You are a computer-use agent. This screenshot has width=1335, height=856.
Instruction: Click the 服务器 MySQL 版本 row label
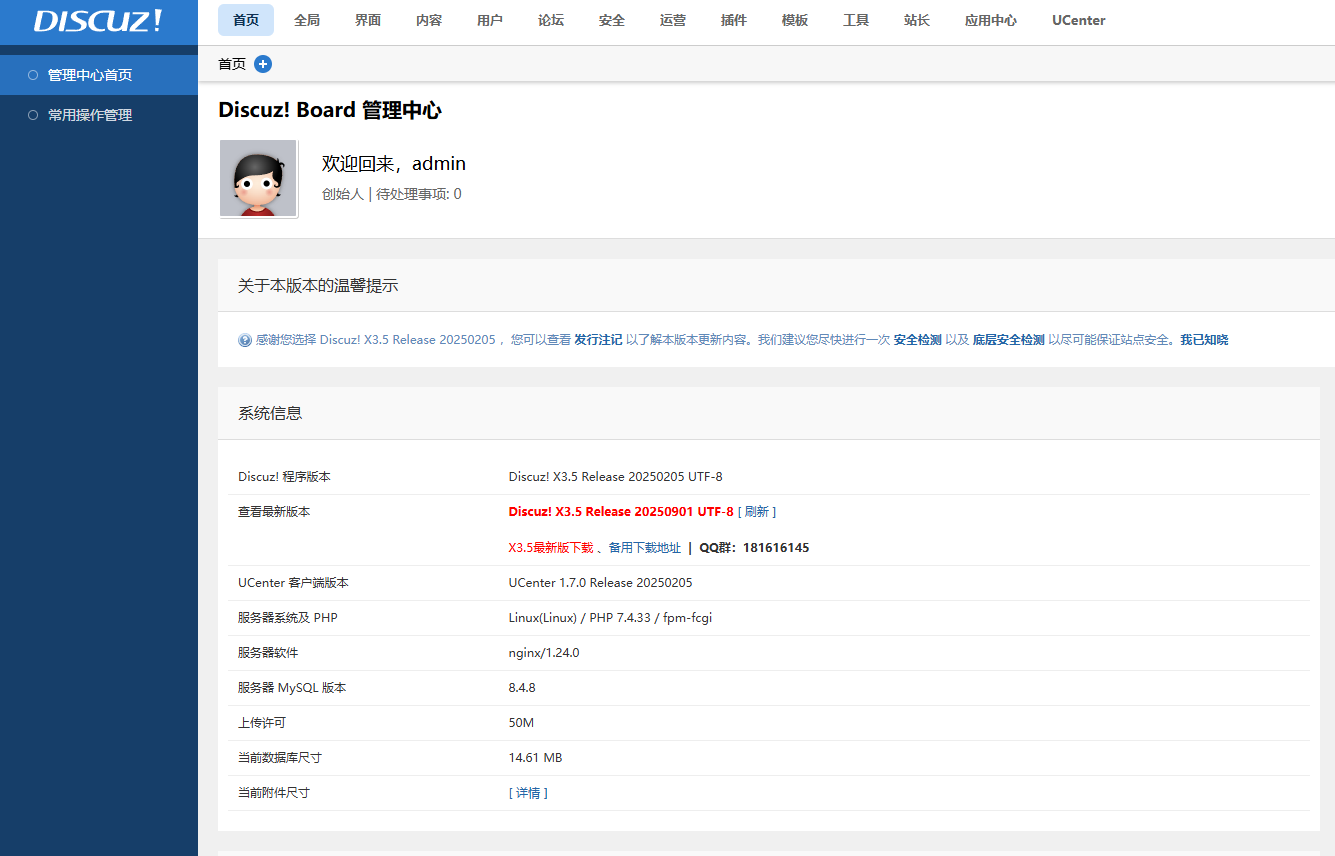tap(292, 688)
